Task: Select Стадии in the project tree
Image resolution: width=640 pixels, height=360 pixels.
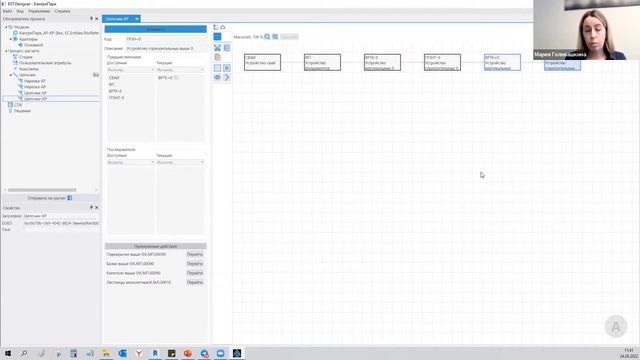Action: point(25,57)
